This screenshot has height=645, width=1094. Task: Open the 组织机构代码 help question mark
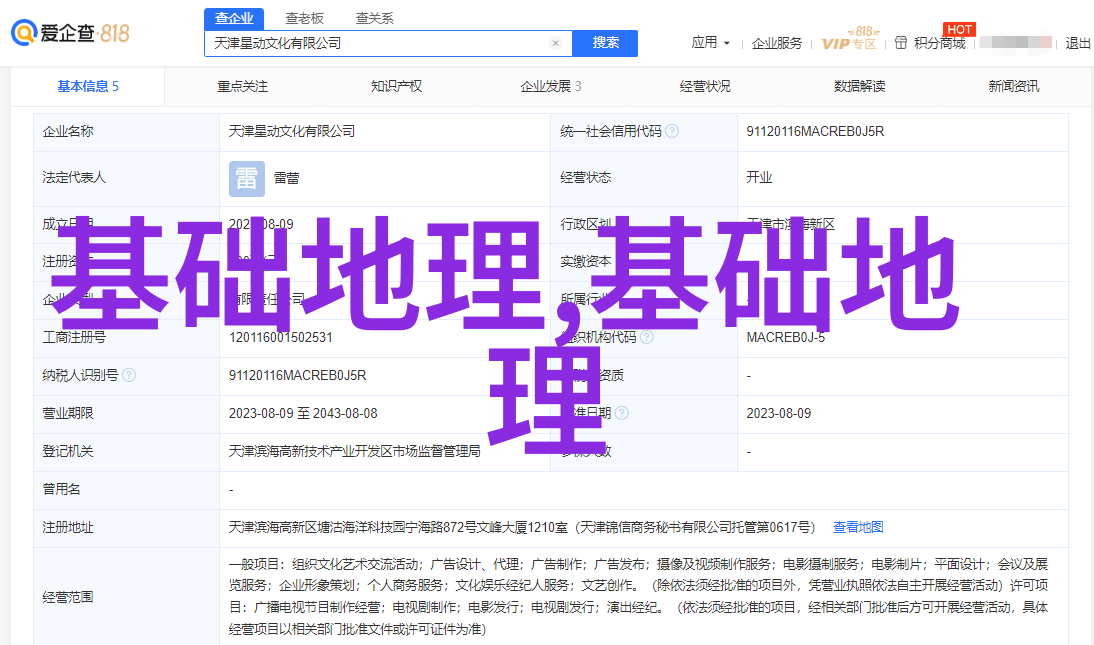(647, 337)
